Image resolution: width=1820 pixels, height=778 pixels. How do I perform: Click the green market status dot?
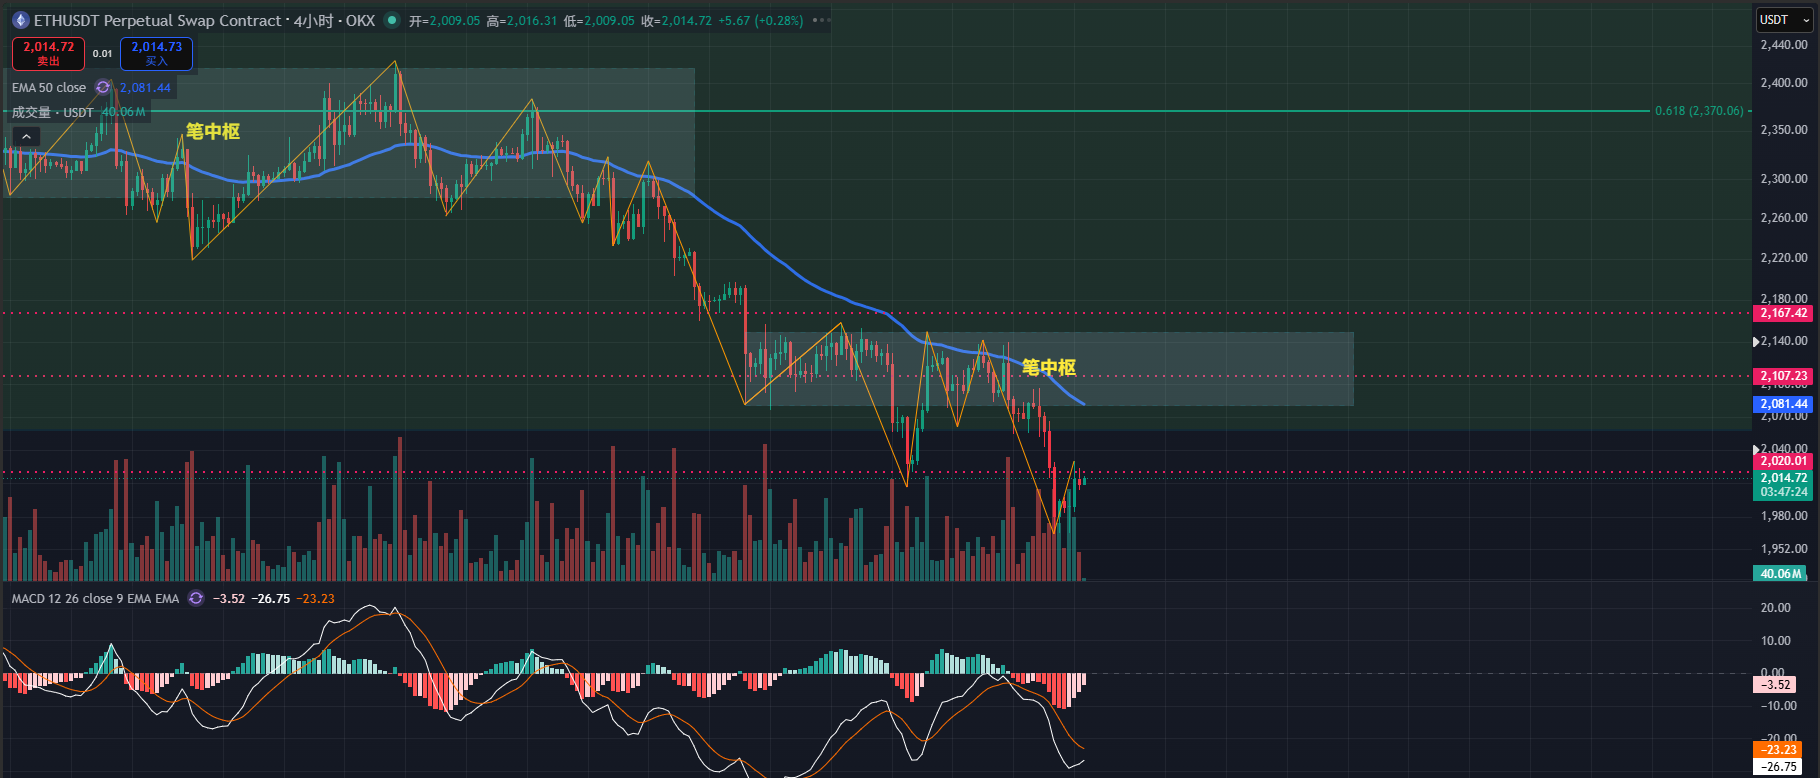[392, 20]
